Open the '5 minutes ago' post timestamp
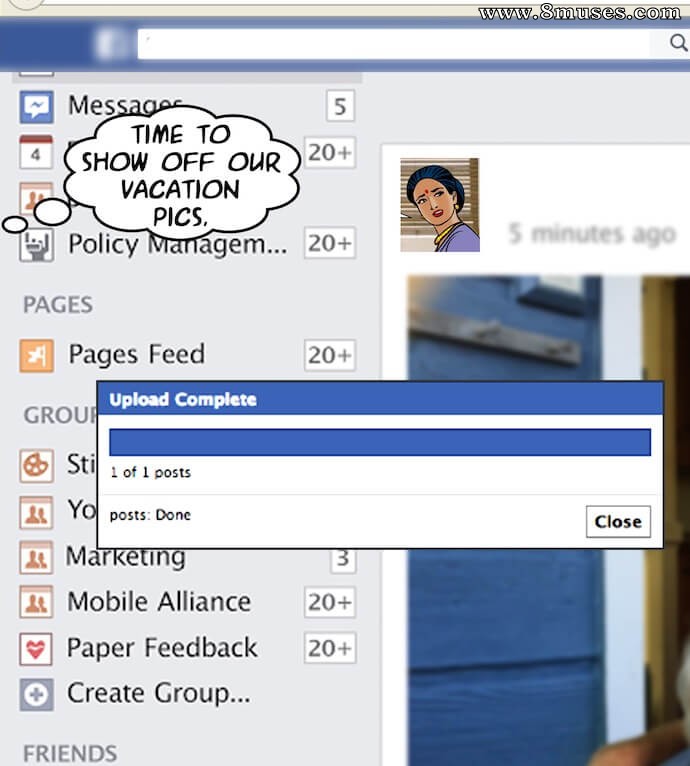690x766 pixels. click(591, 234)
